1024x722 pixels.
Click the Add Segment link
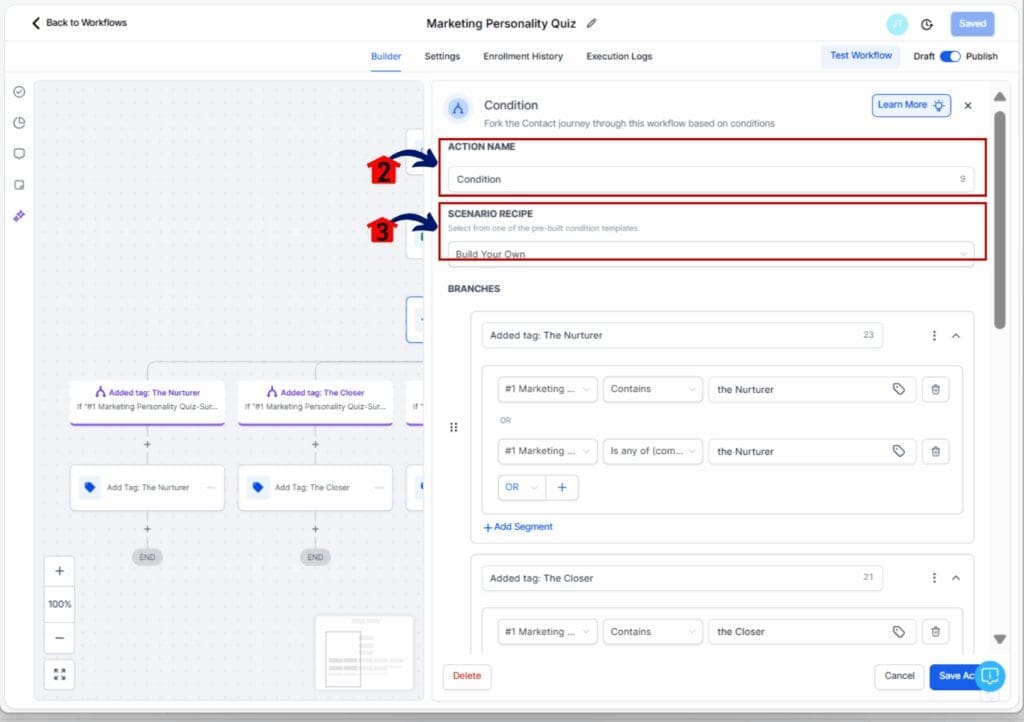[518, 527]
